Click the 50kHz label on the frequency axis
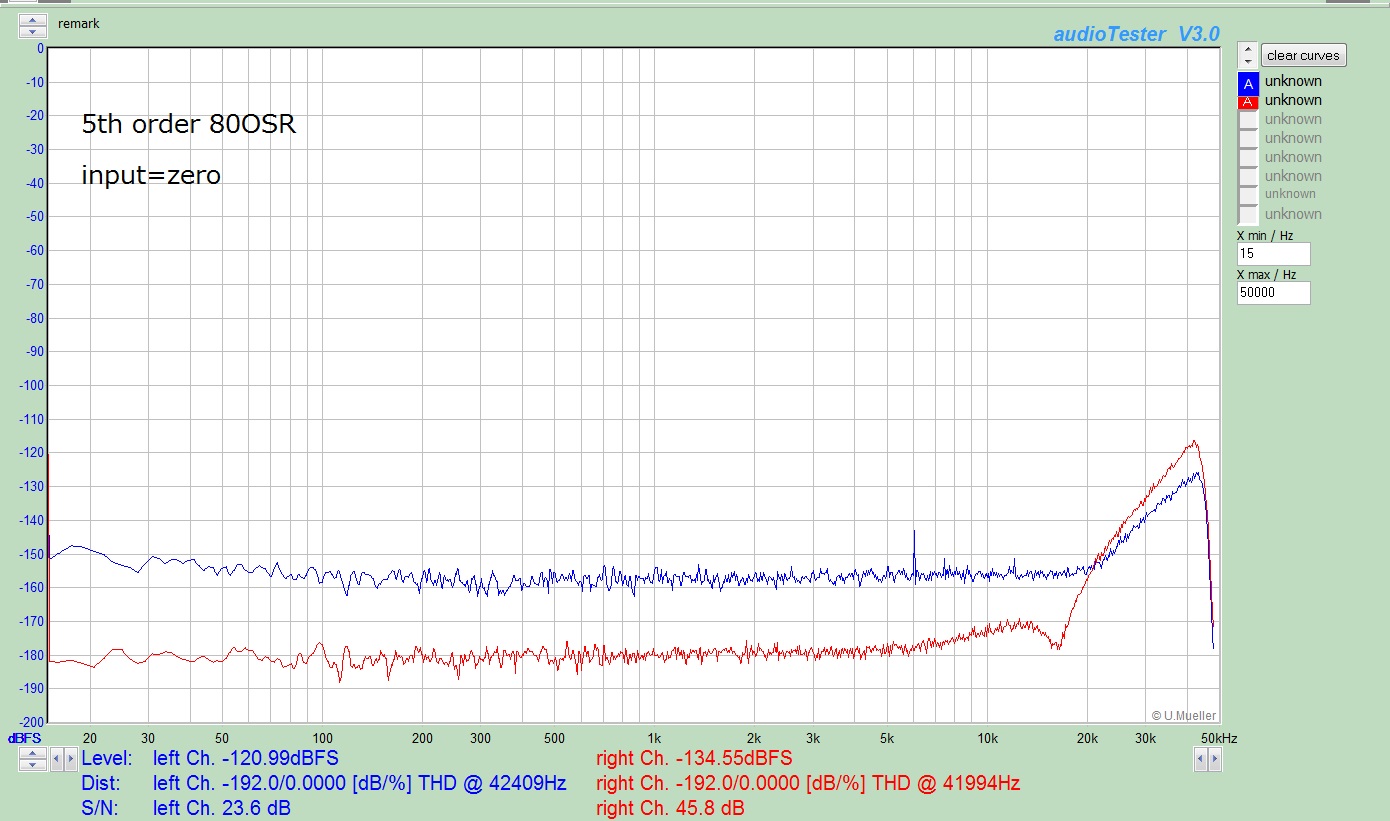Screen dimensions: 1390x821 (x=1219, y=738)
